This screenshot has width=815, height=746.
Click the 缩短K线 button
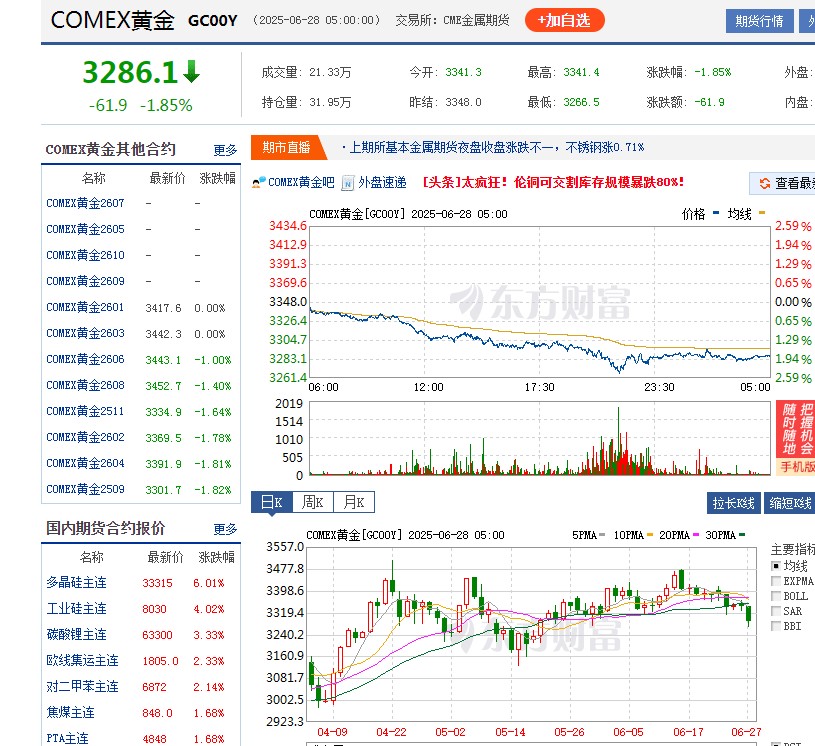[790, 503]
